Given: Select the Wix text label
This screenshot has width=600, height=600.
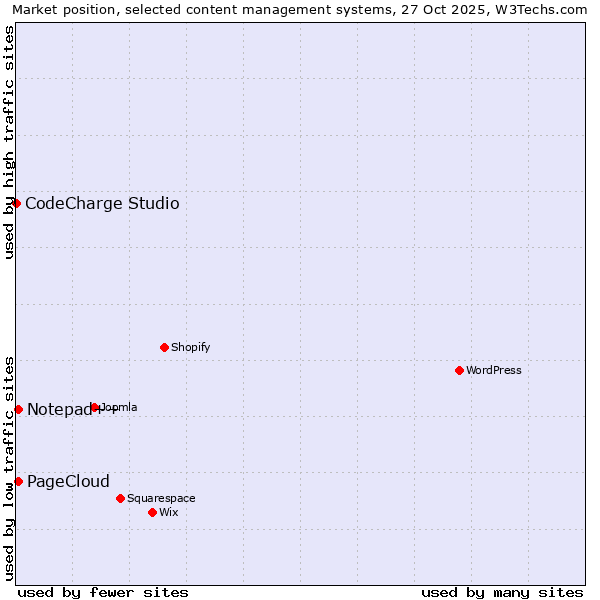Looking at the screenshot, I should pyautogui.click(x=169, y=513).
